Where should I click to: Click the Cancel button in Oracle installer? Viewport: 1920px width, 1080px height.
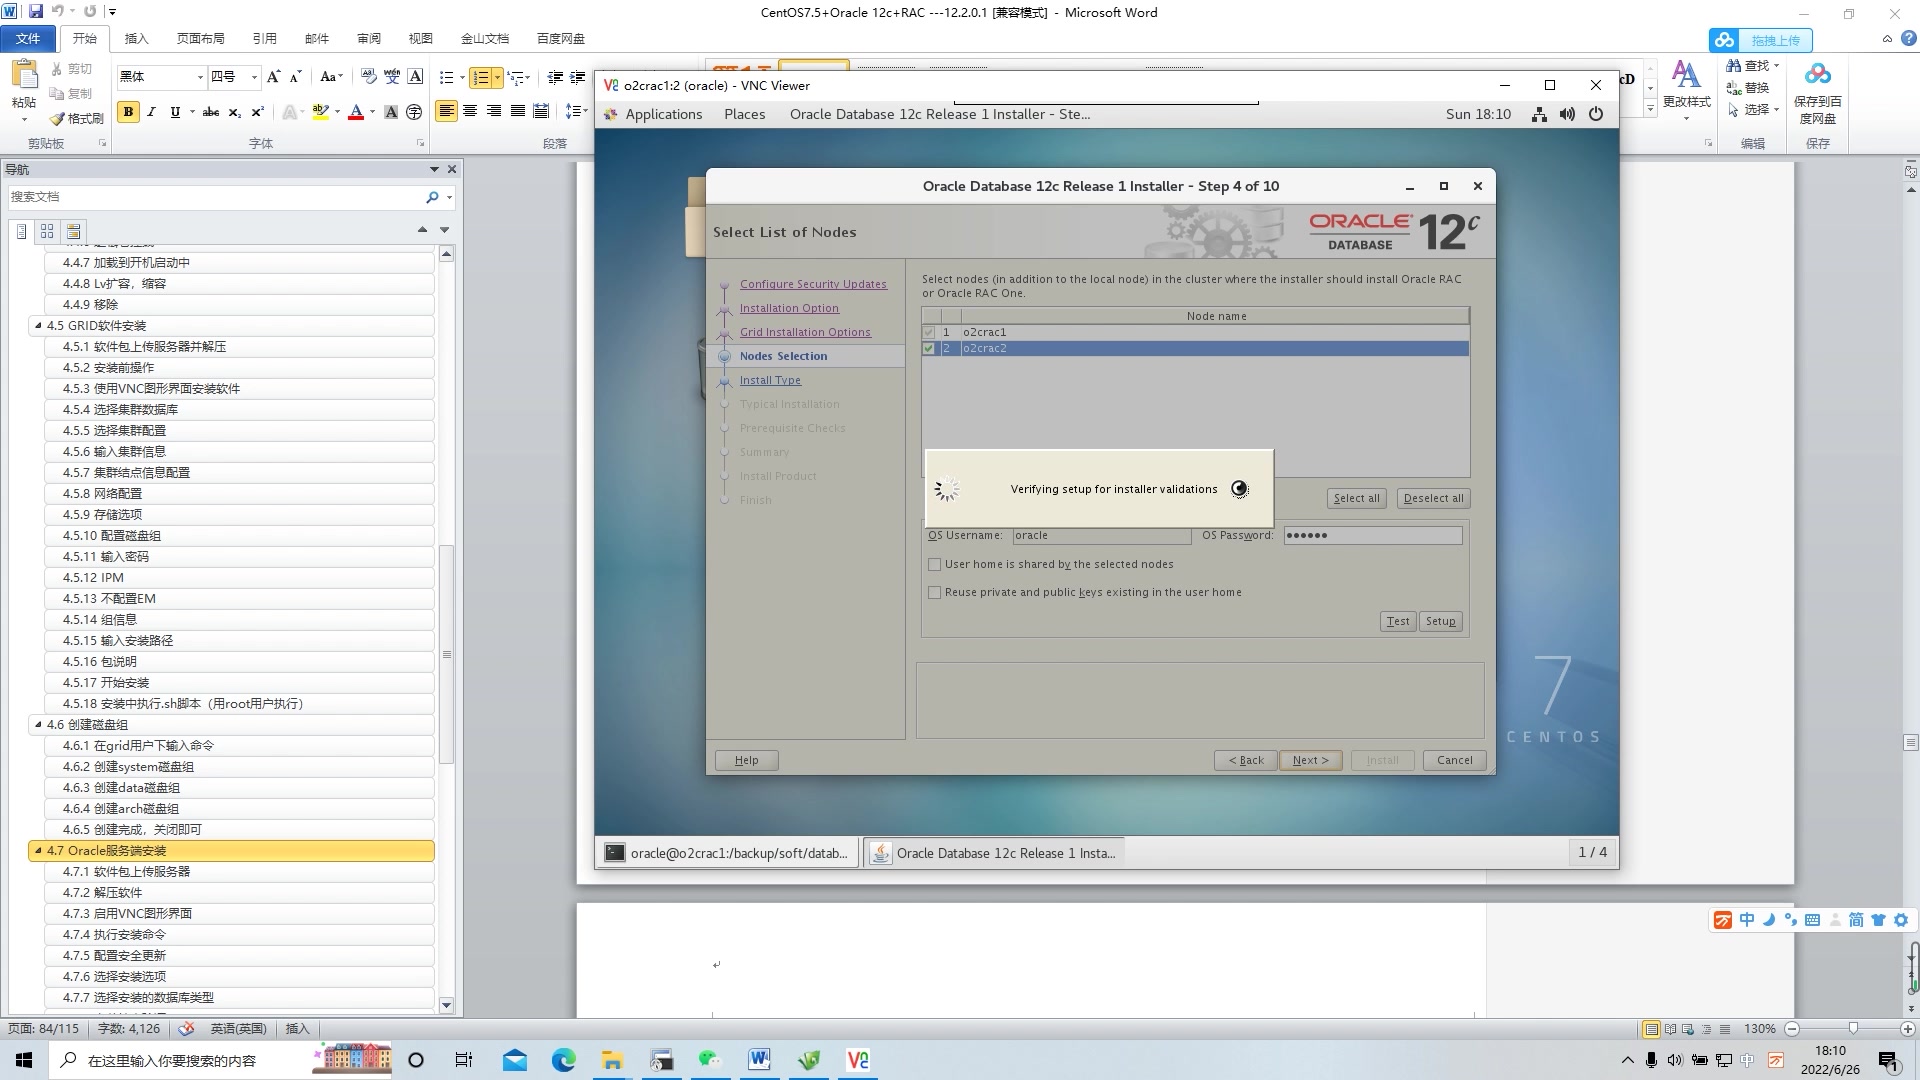[1454, 761]
